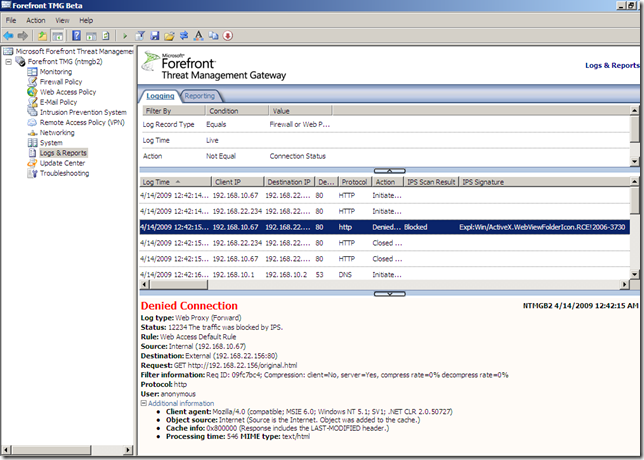Select the Microsoft Forefront Threat Management root node
Viewport: 644px width, 460px height.
(x=74, y=51)
